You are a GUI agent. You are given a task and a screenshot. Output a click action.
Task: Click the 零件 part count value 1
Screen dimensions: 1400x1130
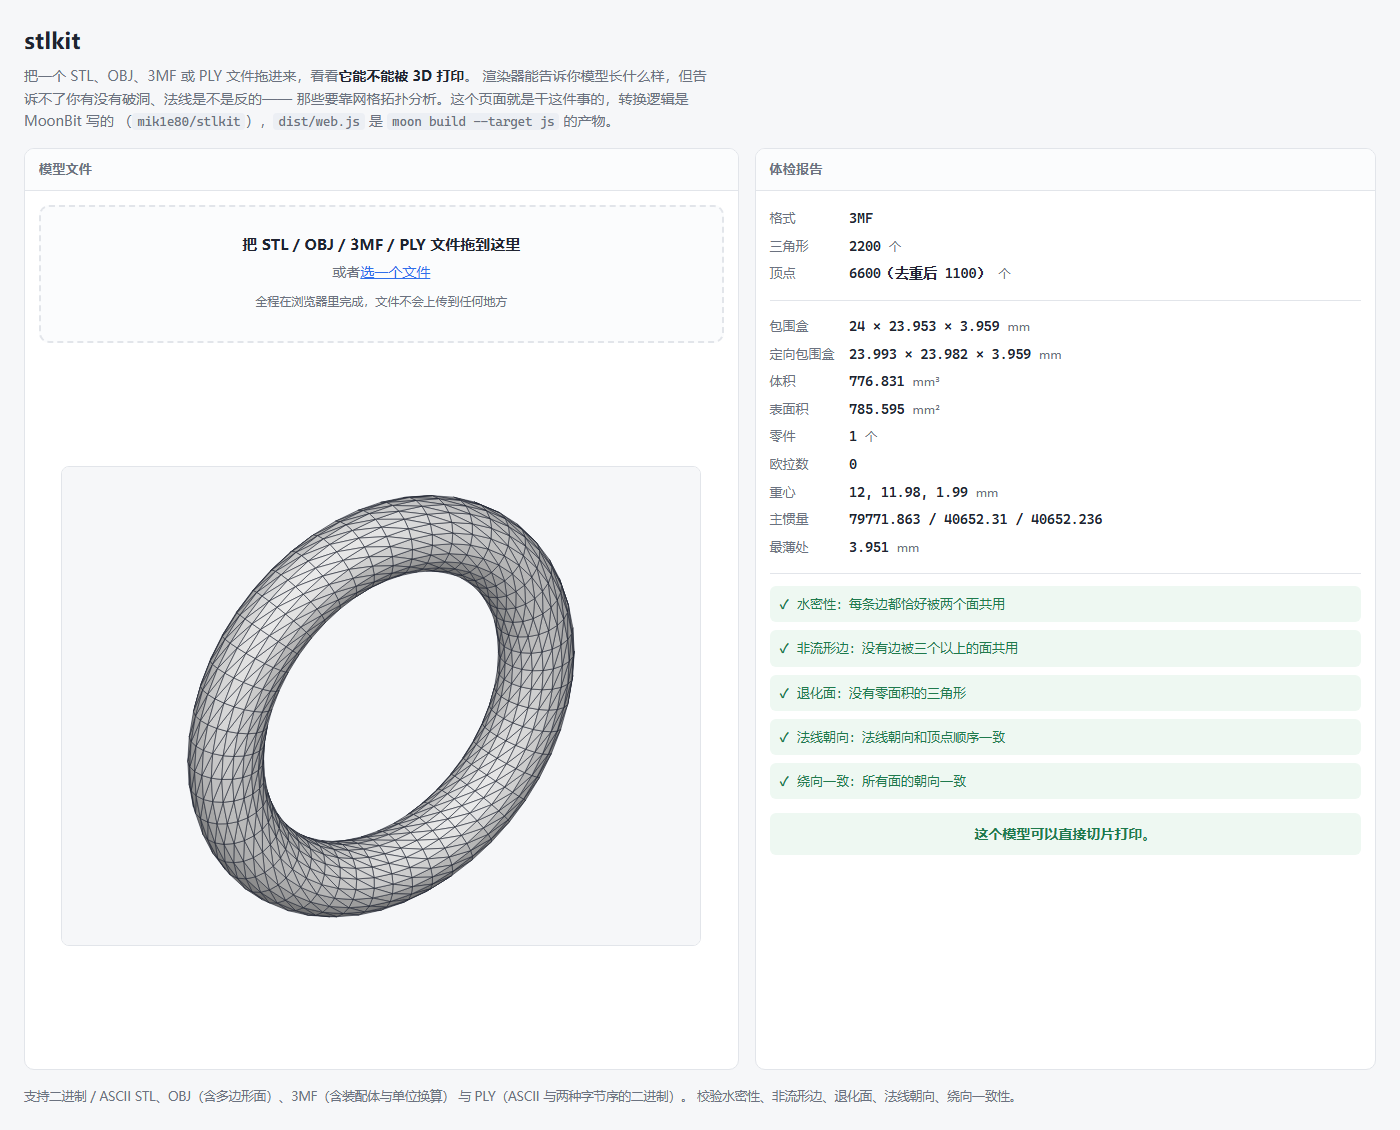tap(853, 436)
